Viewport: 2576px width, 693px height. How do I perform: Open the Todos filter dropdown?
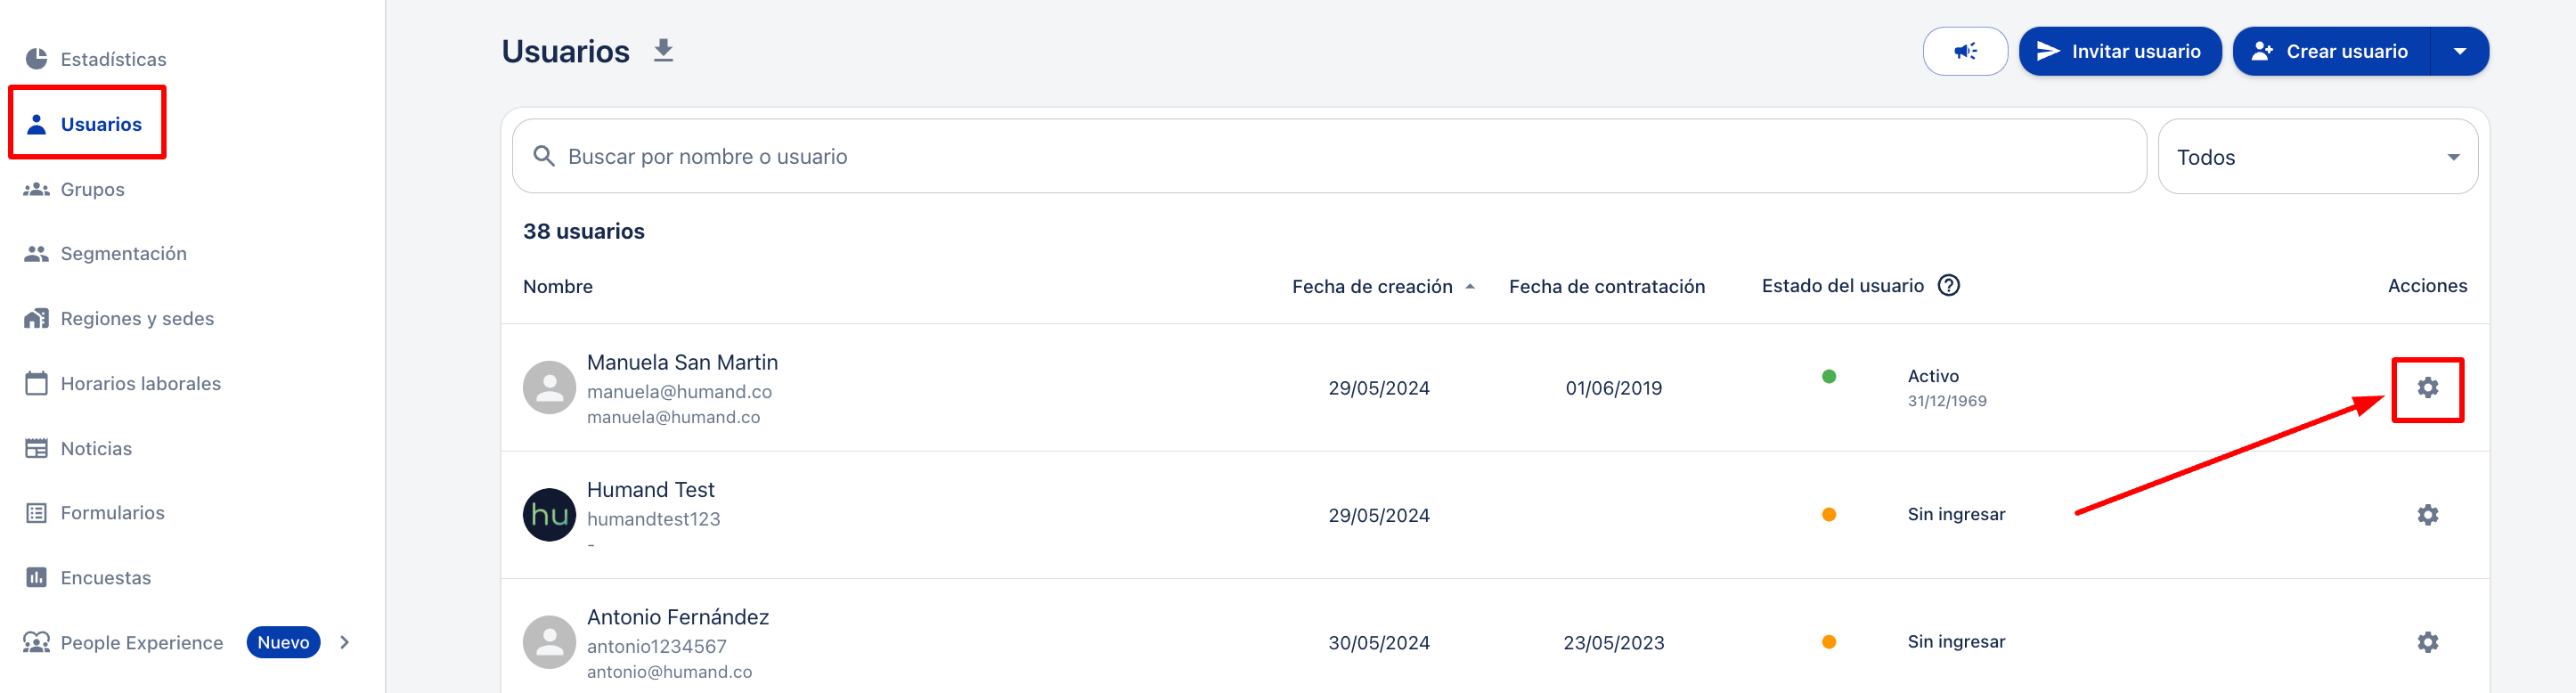pyautogui.click(x=2317, y=157)
